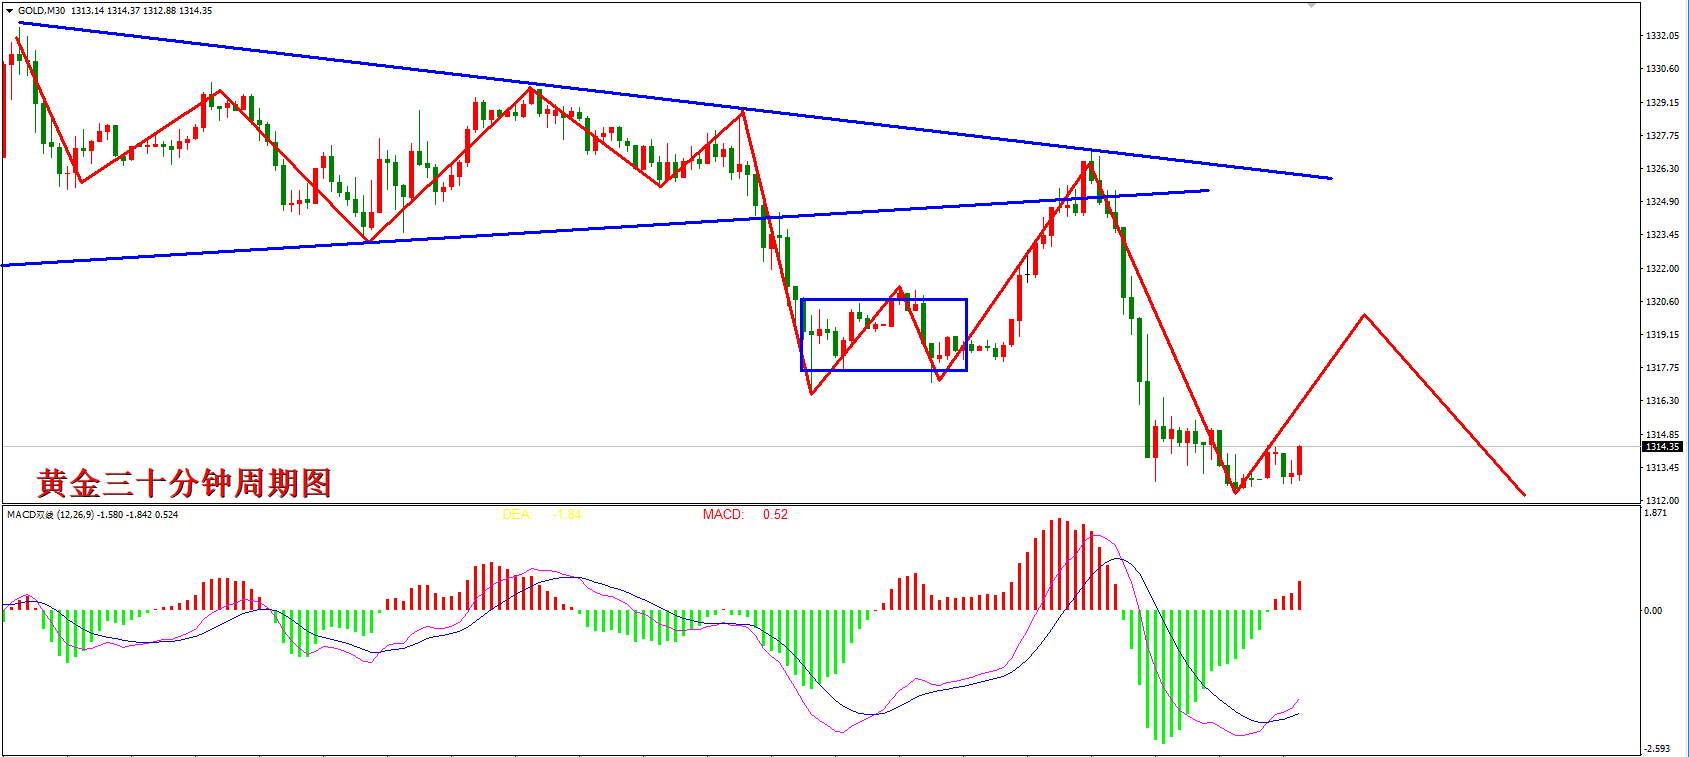1689x757 pixels.
Task: Click the 1327.75 price scale label
Action: coord(1663,135)
